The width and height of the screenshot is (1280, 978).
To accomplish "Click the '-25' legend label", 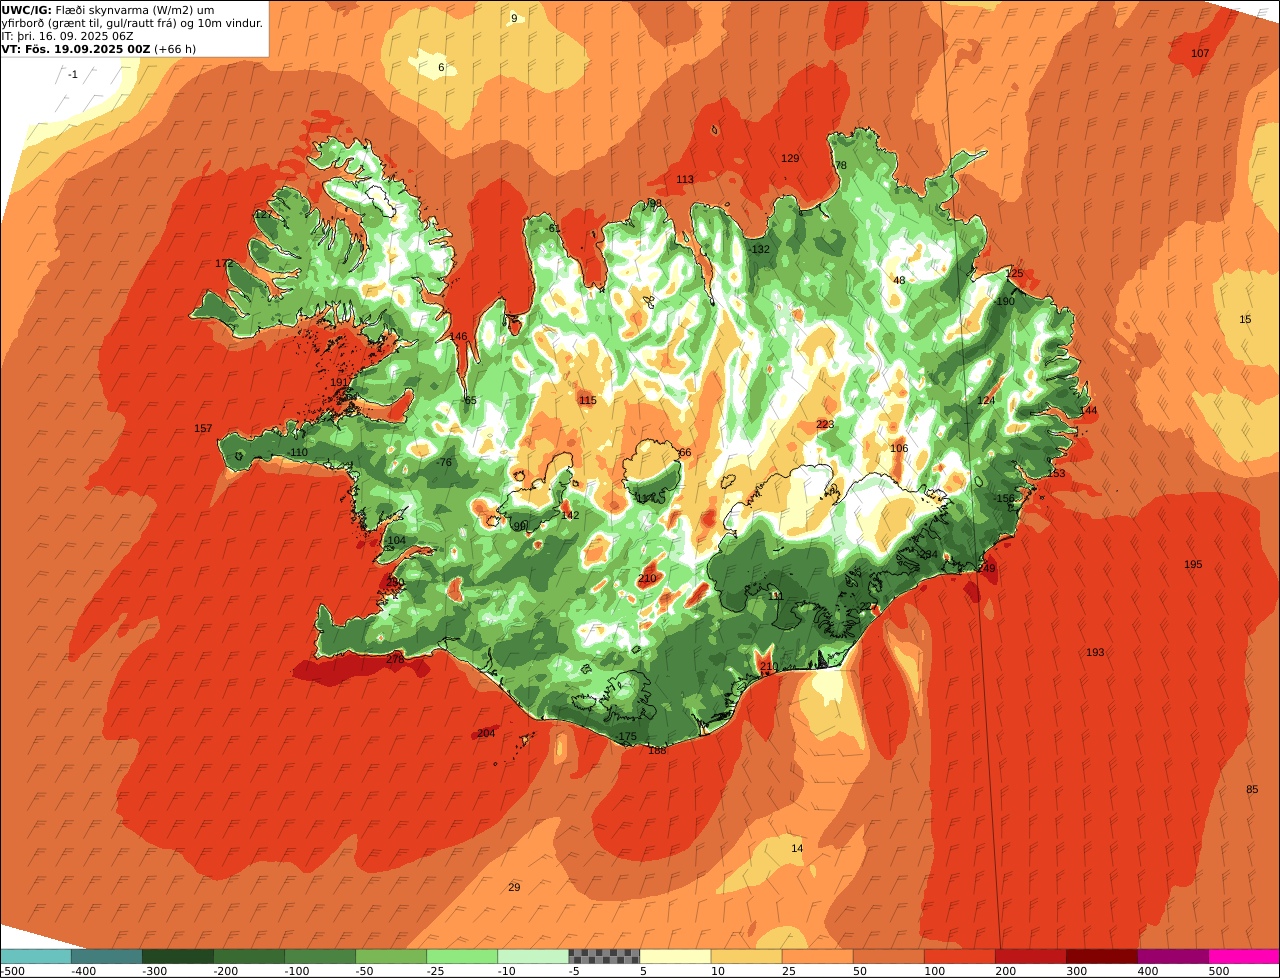I will (x=437, y=971).
